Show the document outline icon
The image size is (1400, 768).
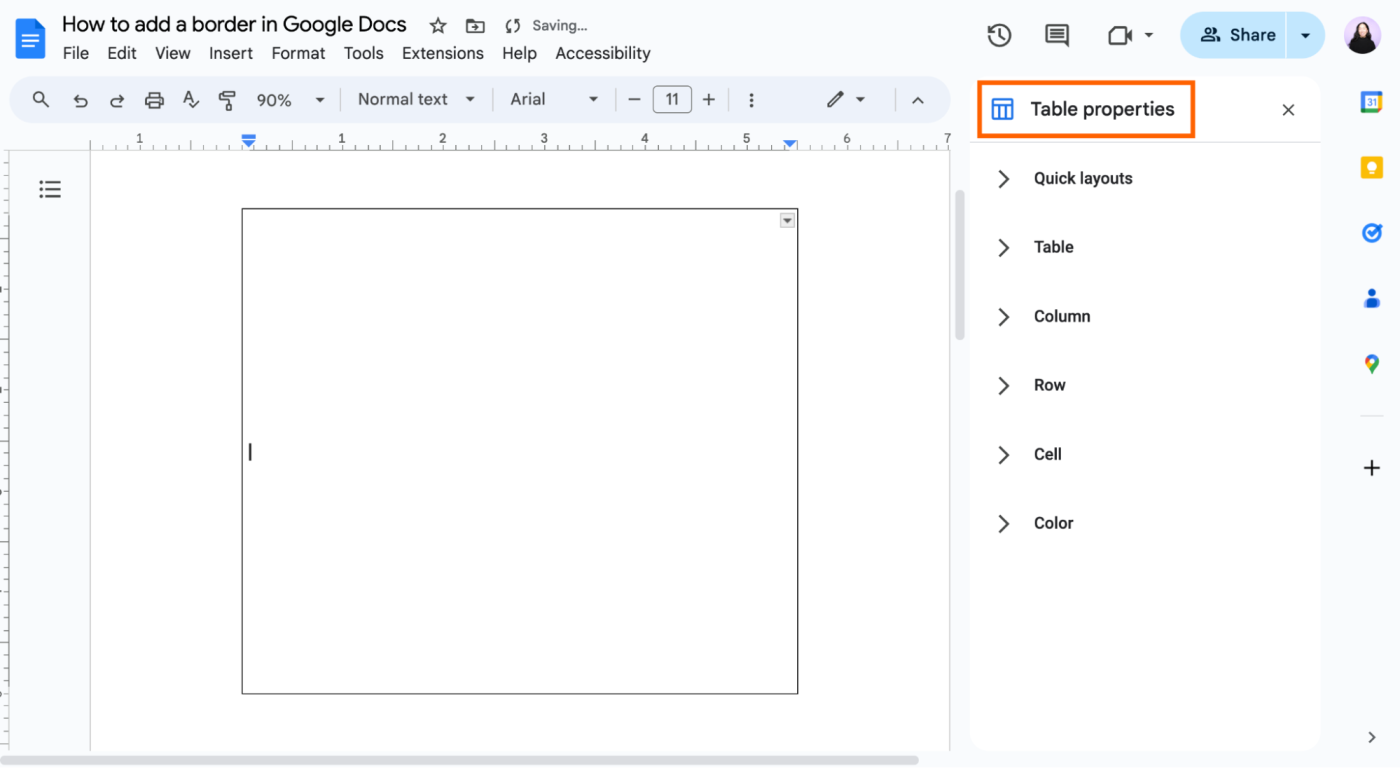(x=50, y=189)
